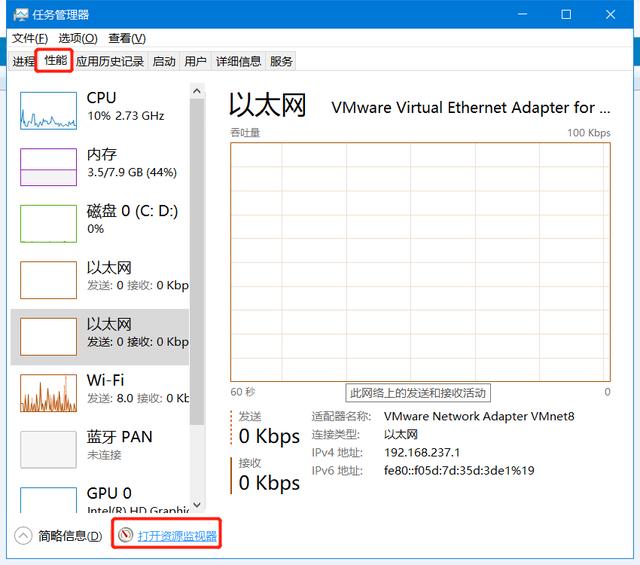
Task: Open the 启动 tab
Action: 164,61
